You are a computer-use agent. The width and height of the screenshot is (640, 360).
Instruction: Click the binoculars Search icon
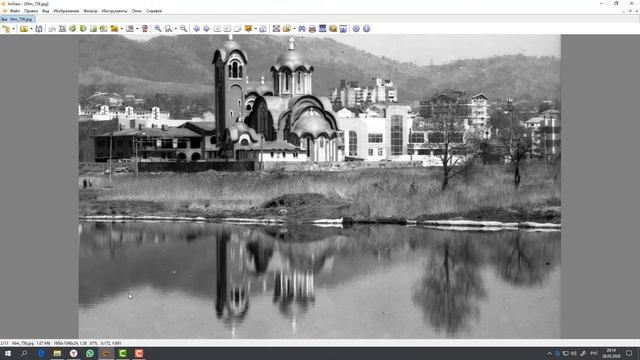pyautogui.click(x=302, y=29)
